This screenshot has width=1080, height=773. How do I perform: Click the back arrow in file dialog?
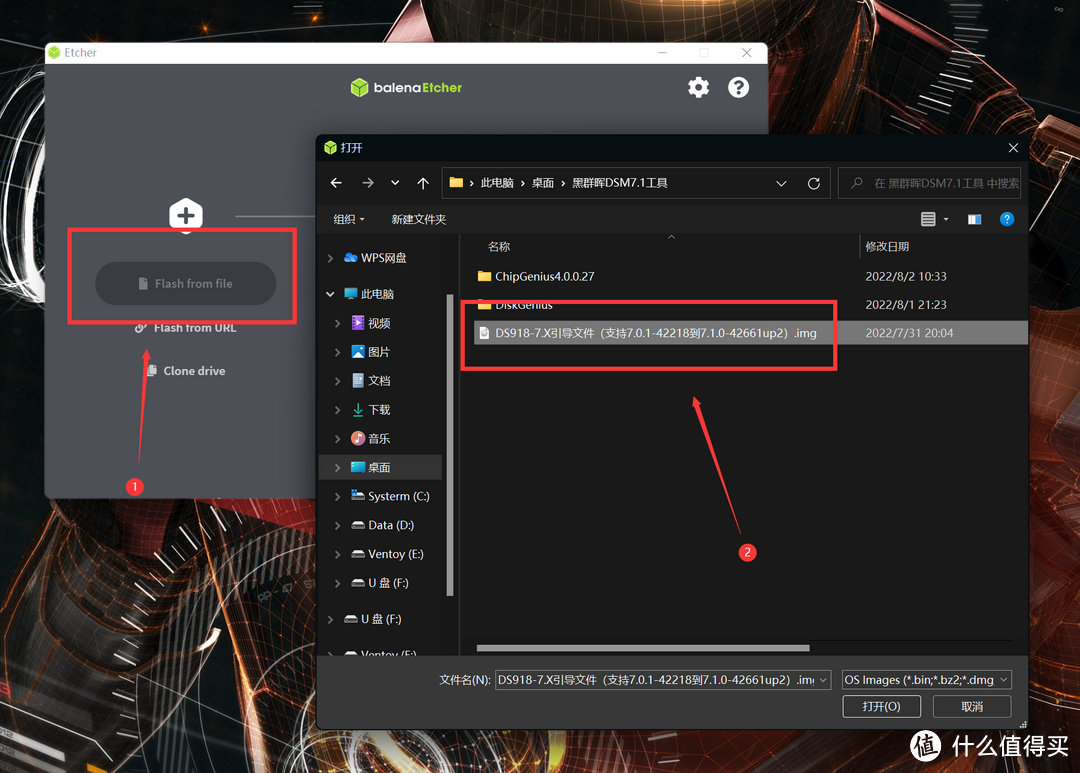336,183
